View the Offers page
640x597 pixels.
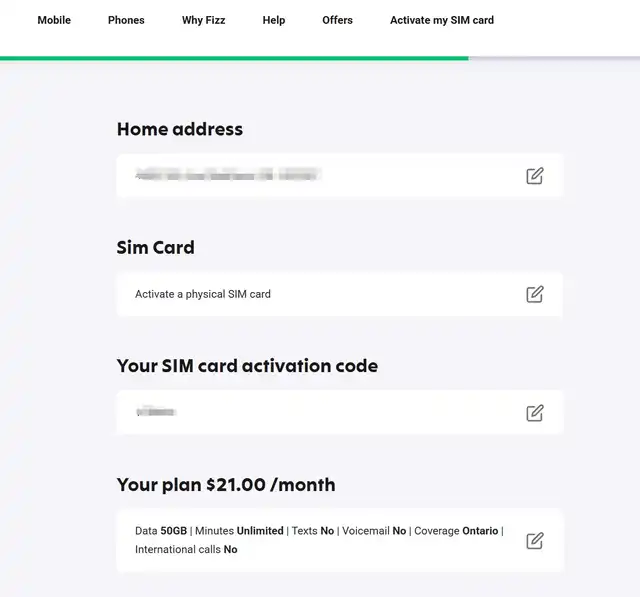click(x=337, y=20)
